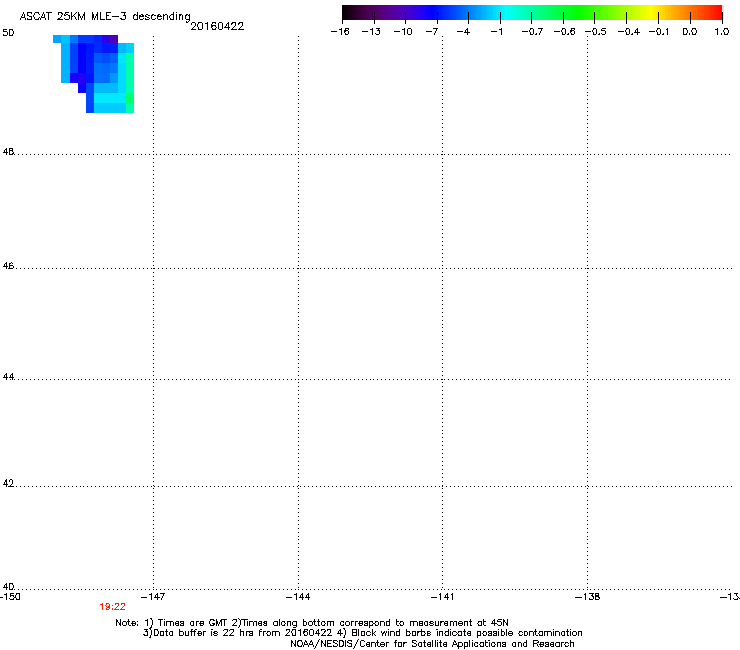Image resolution: width=740 pixels, height=650 pixels.
Task: Click the green edge cells of the data patch
Action: pyautogui.click(x=130, y=83)
